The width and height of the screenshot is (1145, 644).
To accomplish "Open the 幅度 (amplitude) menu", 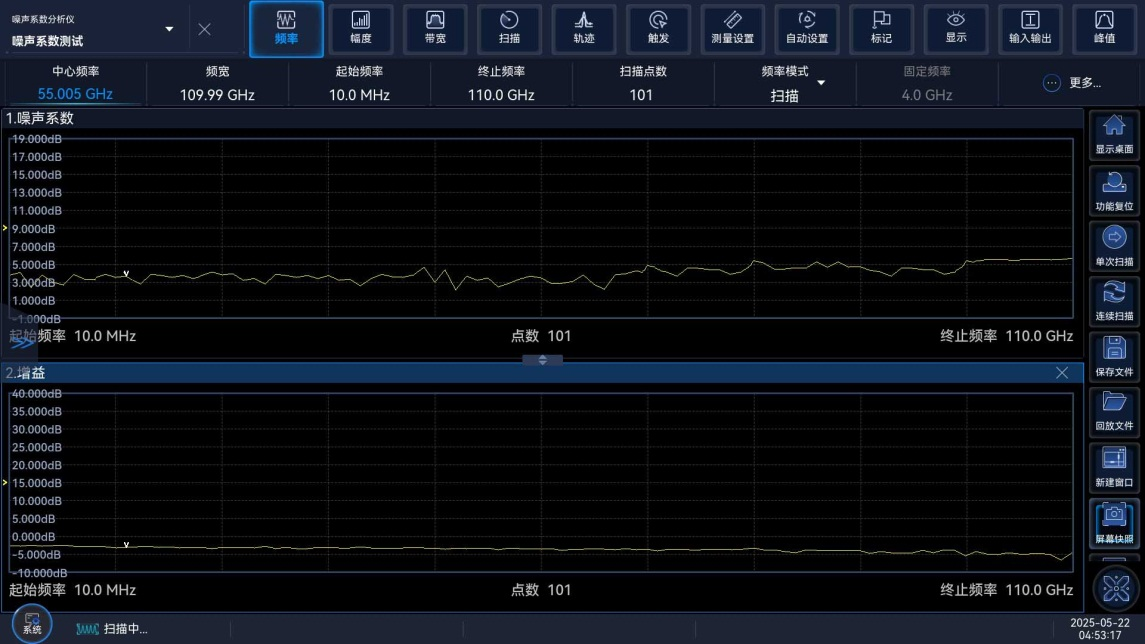I will 361,28.
